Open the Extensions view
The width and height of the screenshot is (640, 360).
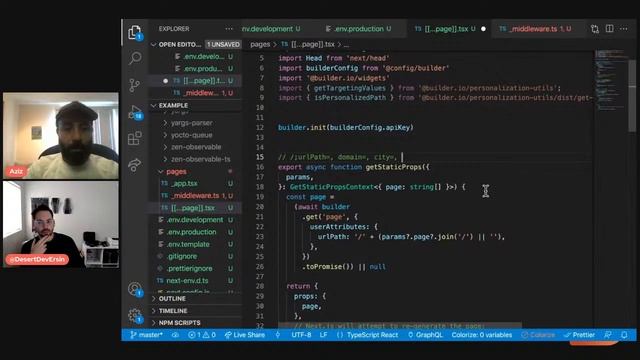(135, 138)
